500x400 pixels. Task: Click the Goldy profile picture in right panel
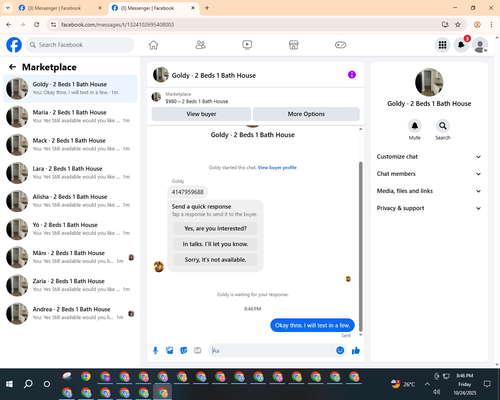pyautogui.click(x=429, y=82)
